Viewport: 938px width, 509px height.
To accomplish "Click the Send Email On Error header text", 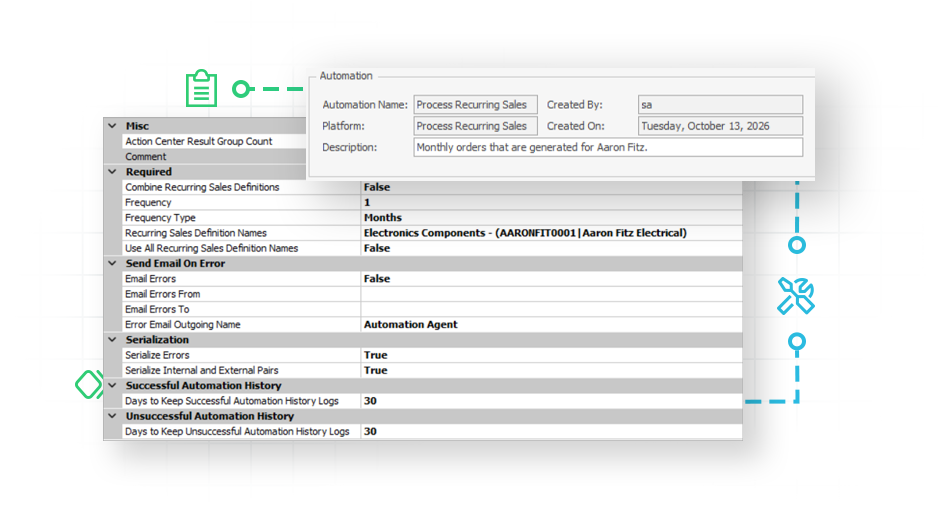I will [175, 263].
